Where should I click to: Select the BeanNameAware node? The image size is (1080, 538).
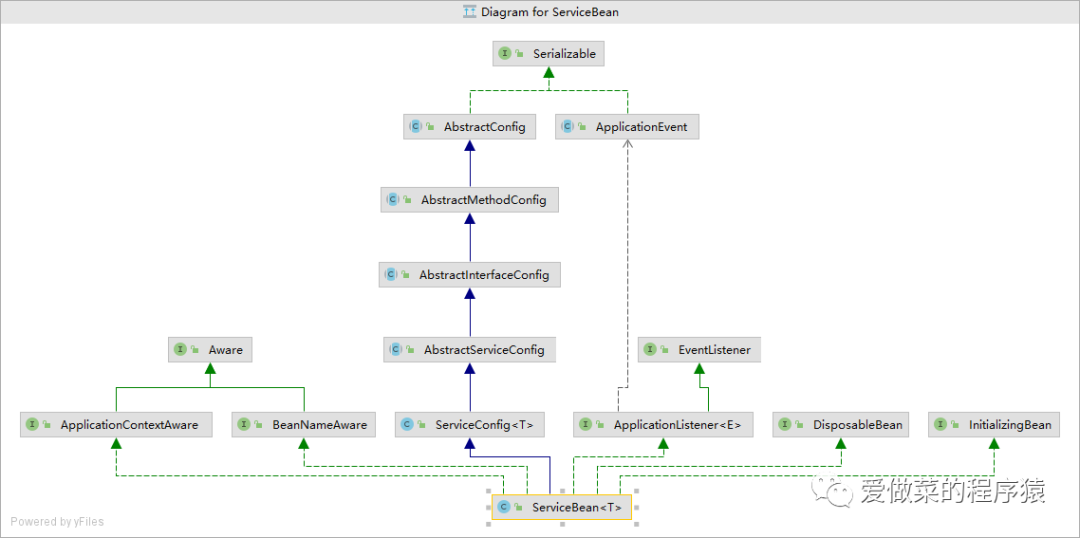(x=304, y=425)
